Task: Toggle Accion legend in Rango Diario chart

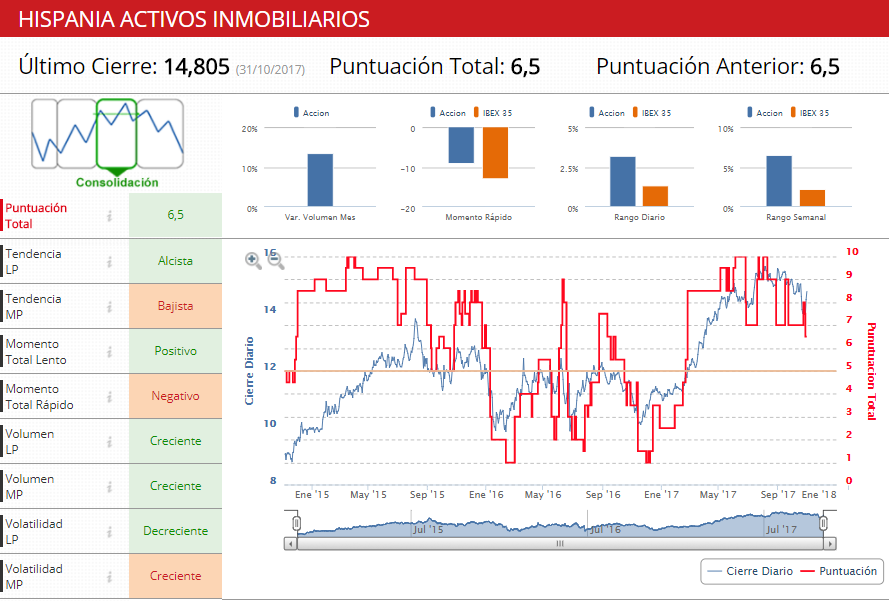Action: pos(607,113)
